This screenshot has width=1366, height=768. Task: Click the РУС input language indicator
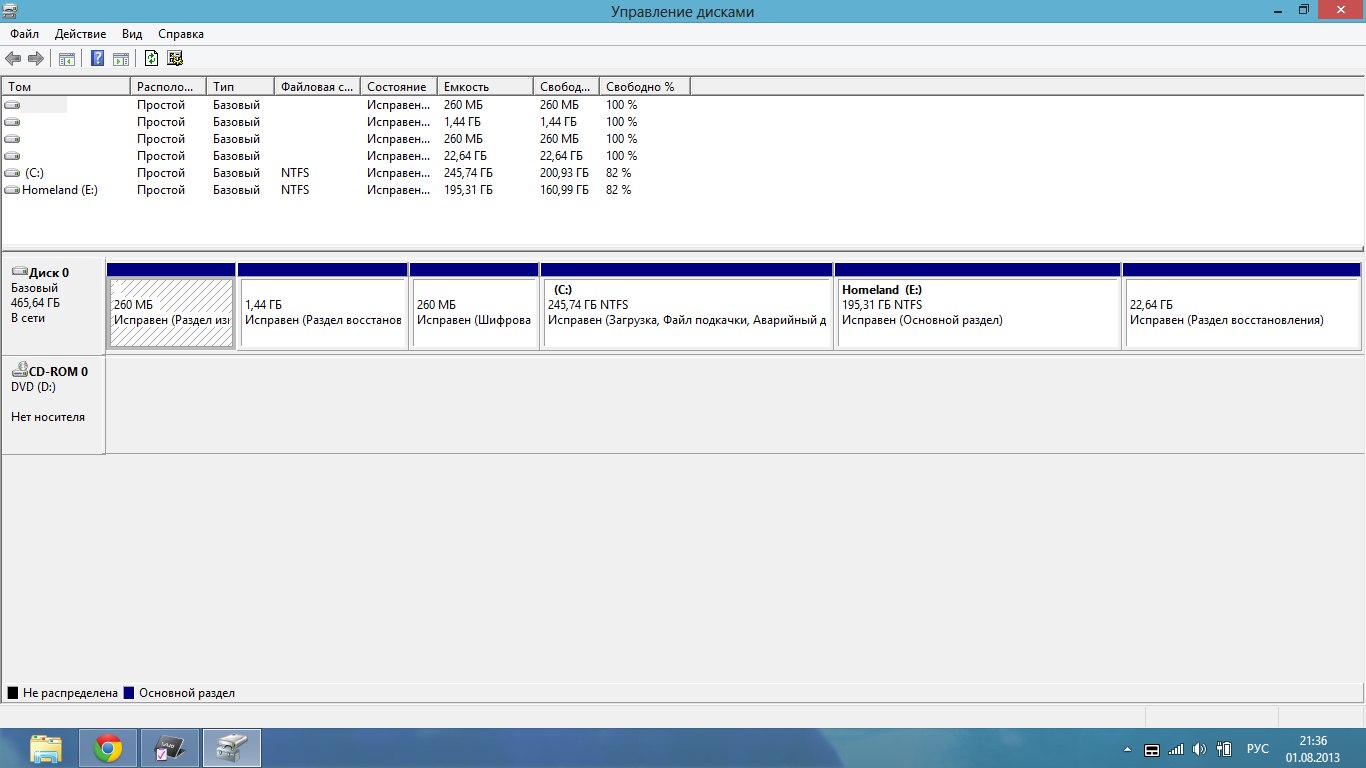[1258, 749]
